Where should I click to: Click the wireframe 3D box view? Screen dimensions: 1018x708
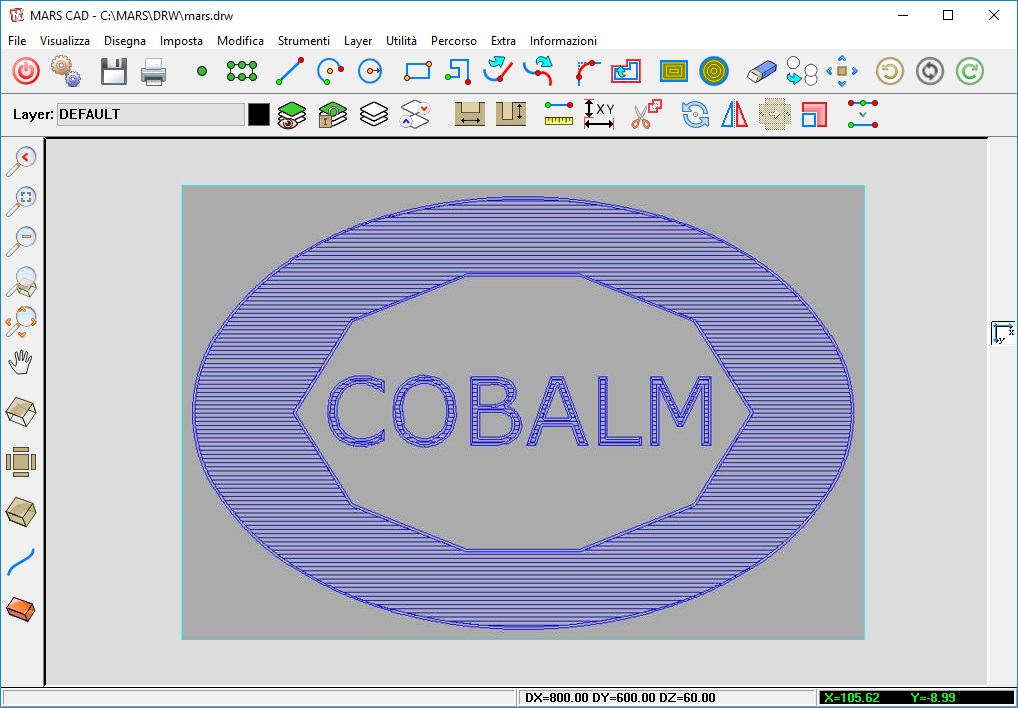pyautogui.click(x=21, y=411)
